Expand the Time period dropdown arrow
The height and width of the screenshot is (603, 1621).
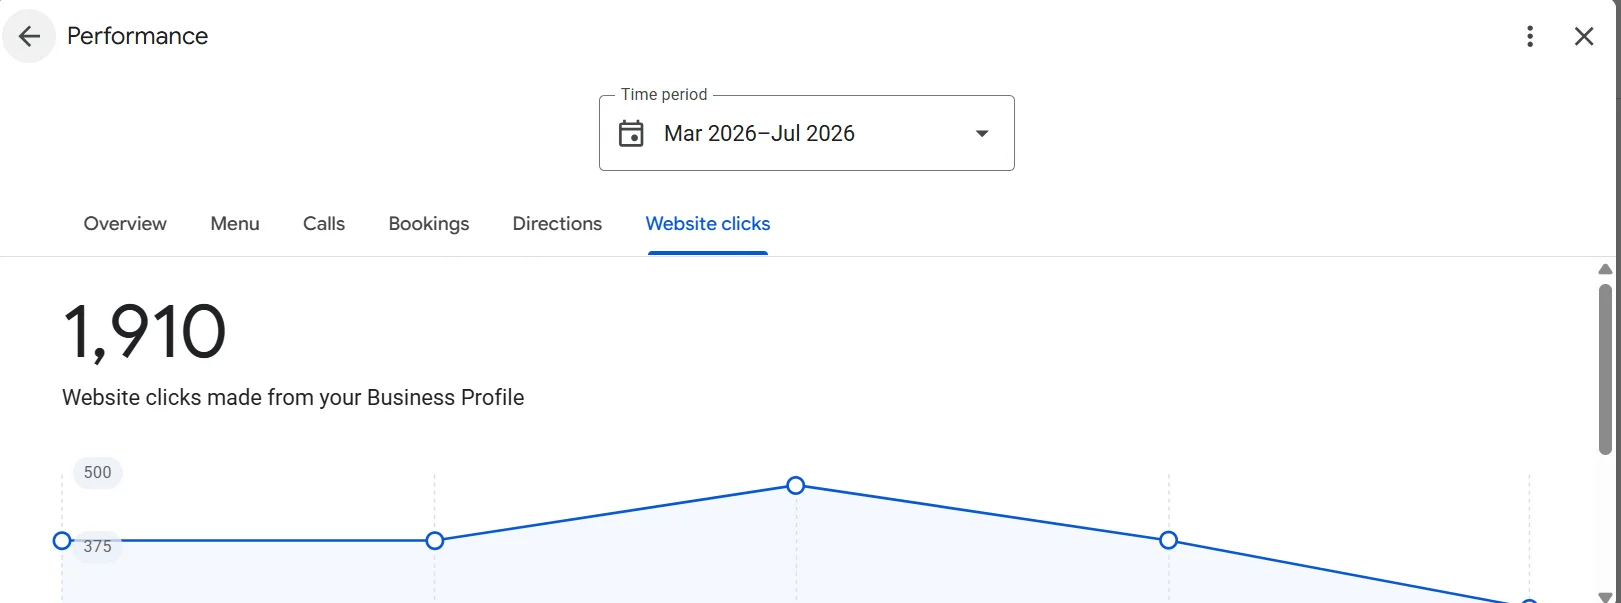[x=982, y=133]
